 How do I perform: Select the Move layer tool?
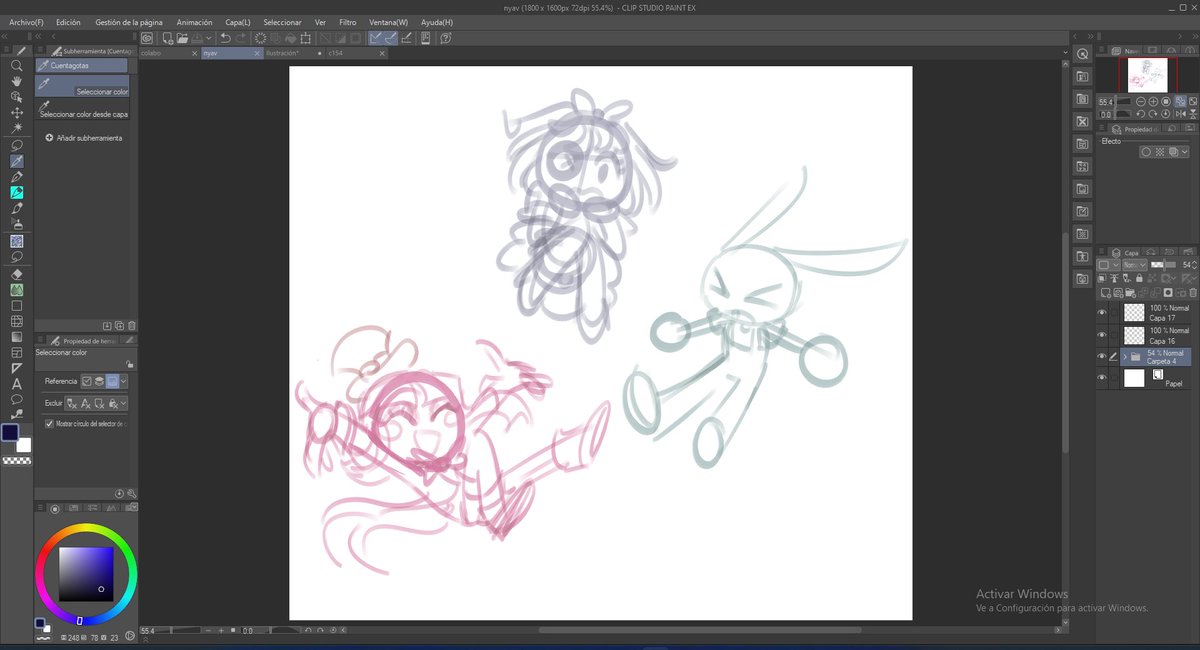[x=17, y=113]
